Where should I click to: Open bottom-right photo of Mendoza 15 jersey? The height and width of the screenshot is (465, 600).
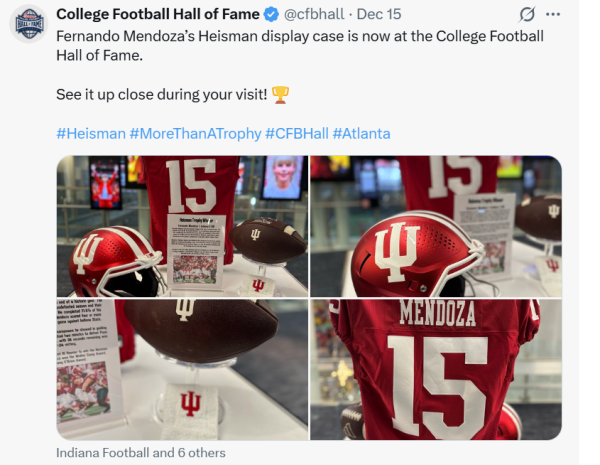pos(435,369)
